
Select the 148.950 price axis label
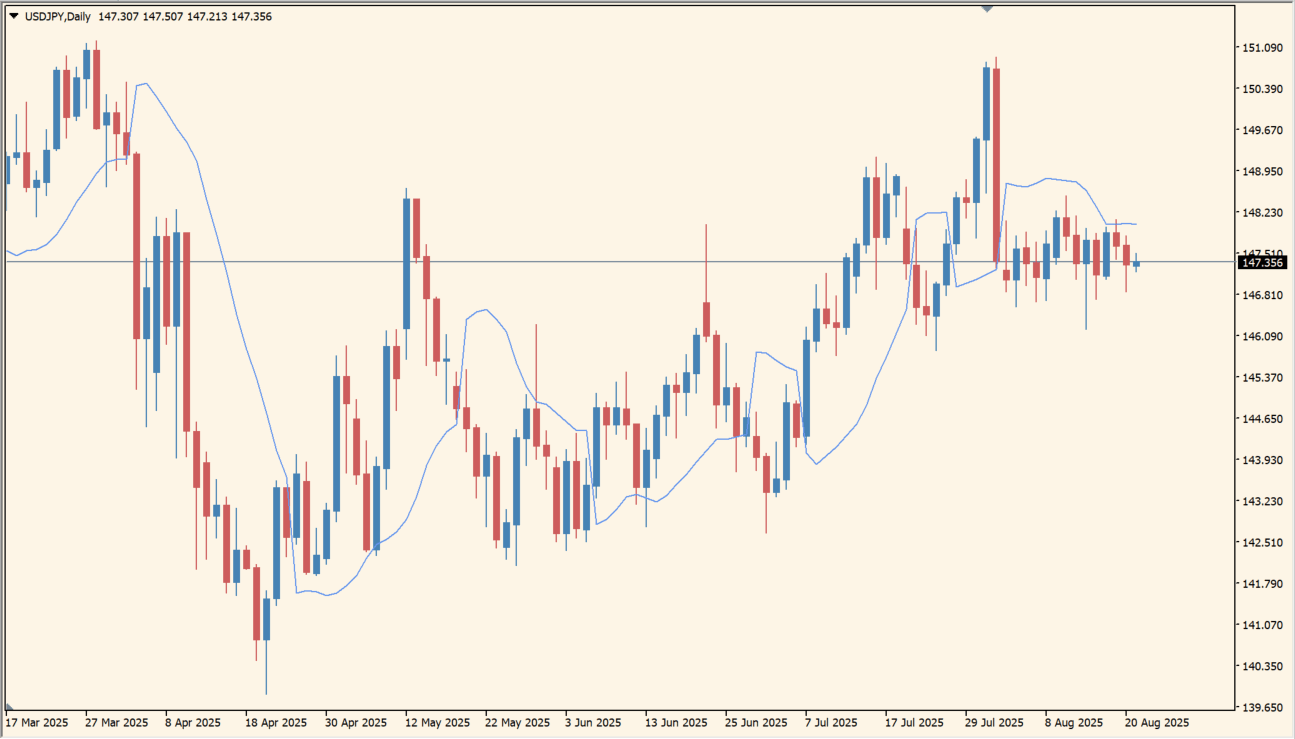(x=1263, y=171)
